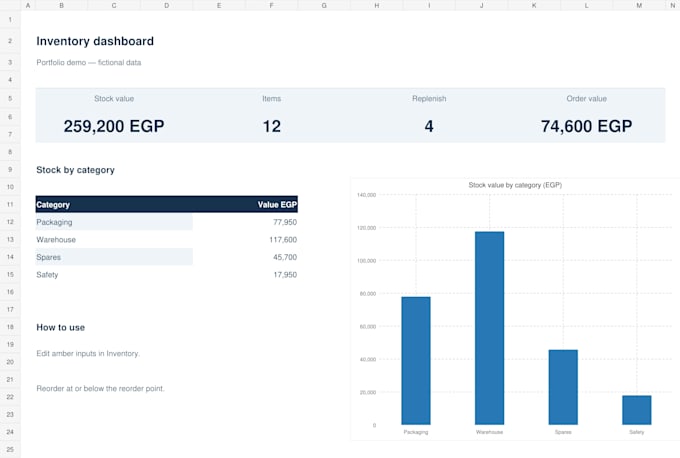Click the 'Packaging' chart axis label
680x458 pixels.
coord(416,432)
